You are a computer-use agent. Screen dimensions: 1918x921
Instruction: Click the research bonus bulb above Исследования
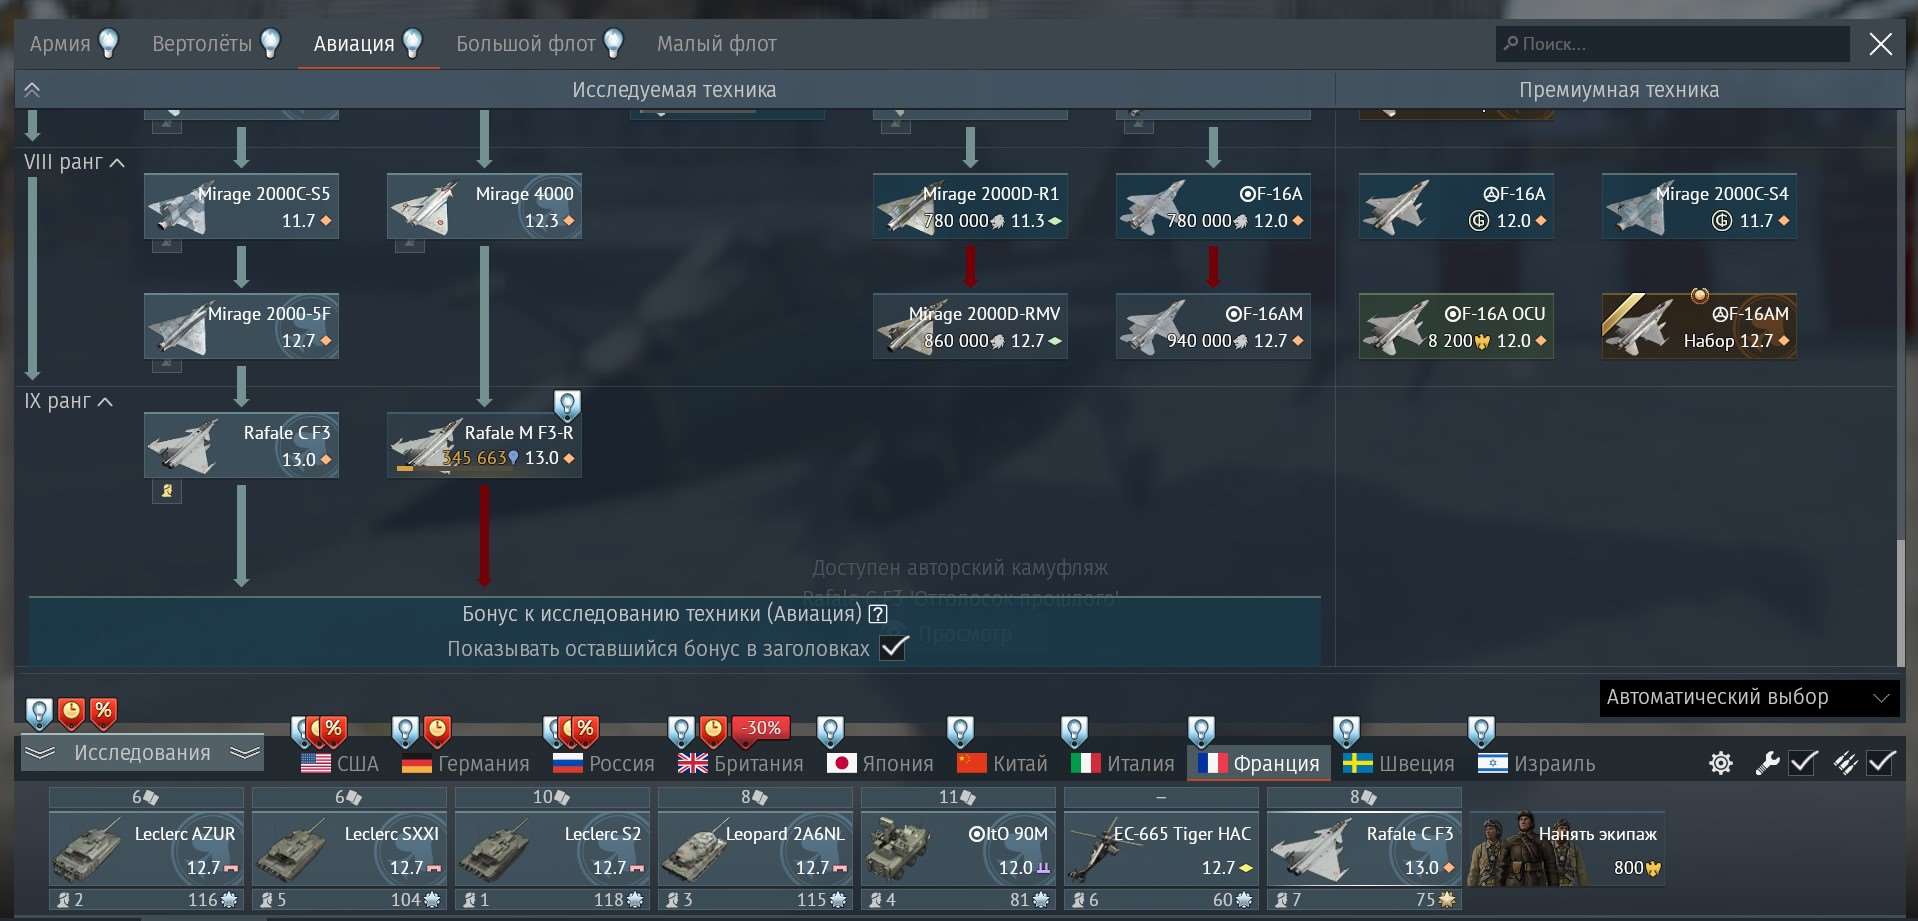point(39,714)
